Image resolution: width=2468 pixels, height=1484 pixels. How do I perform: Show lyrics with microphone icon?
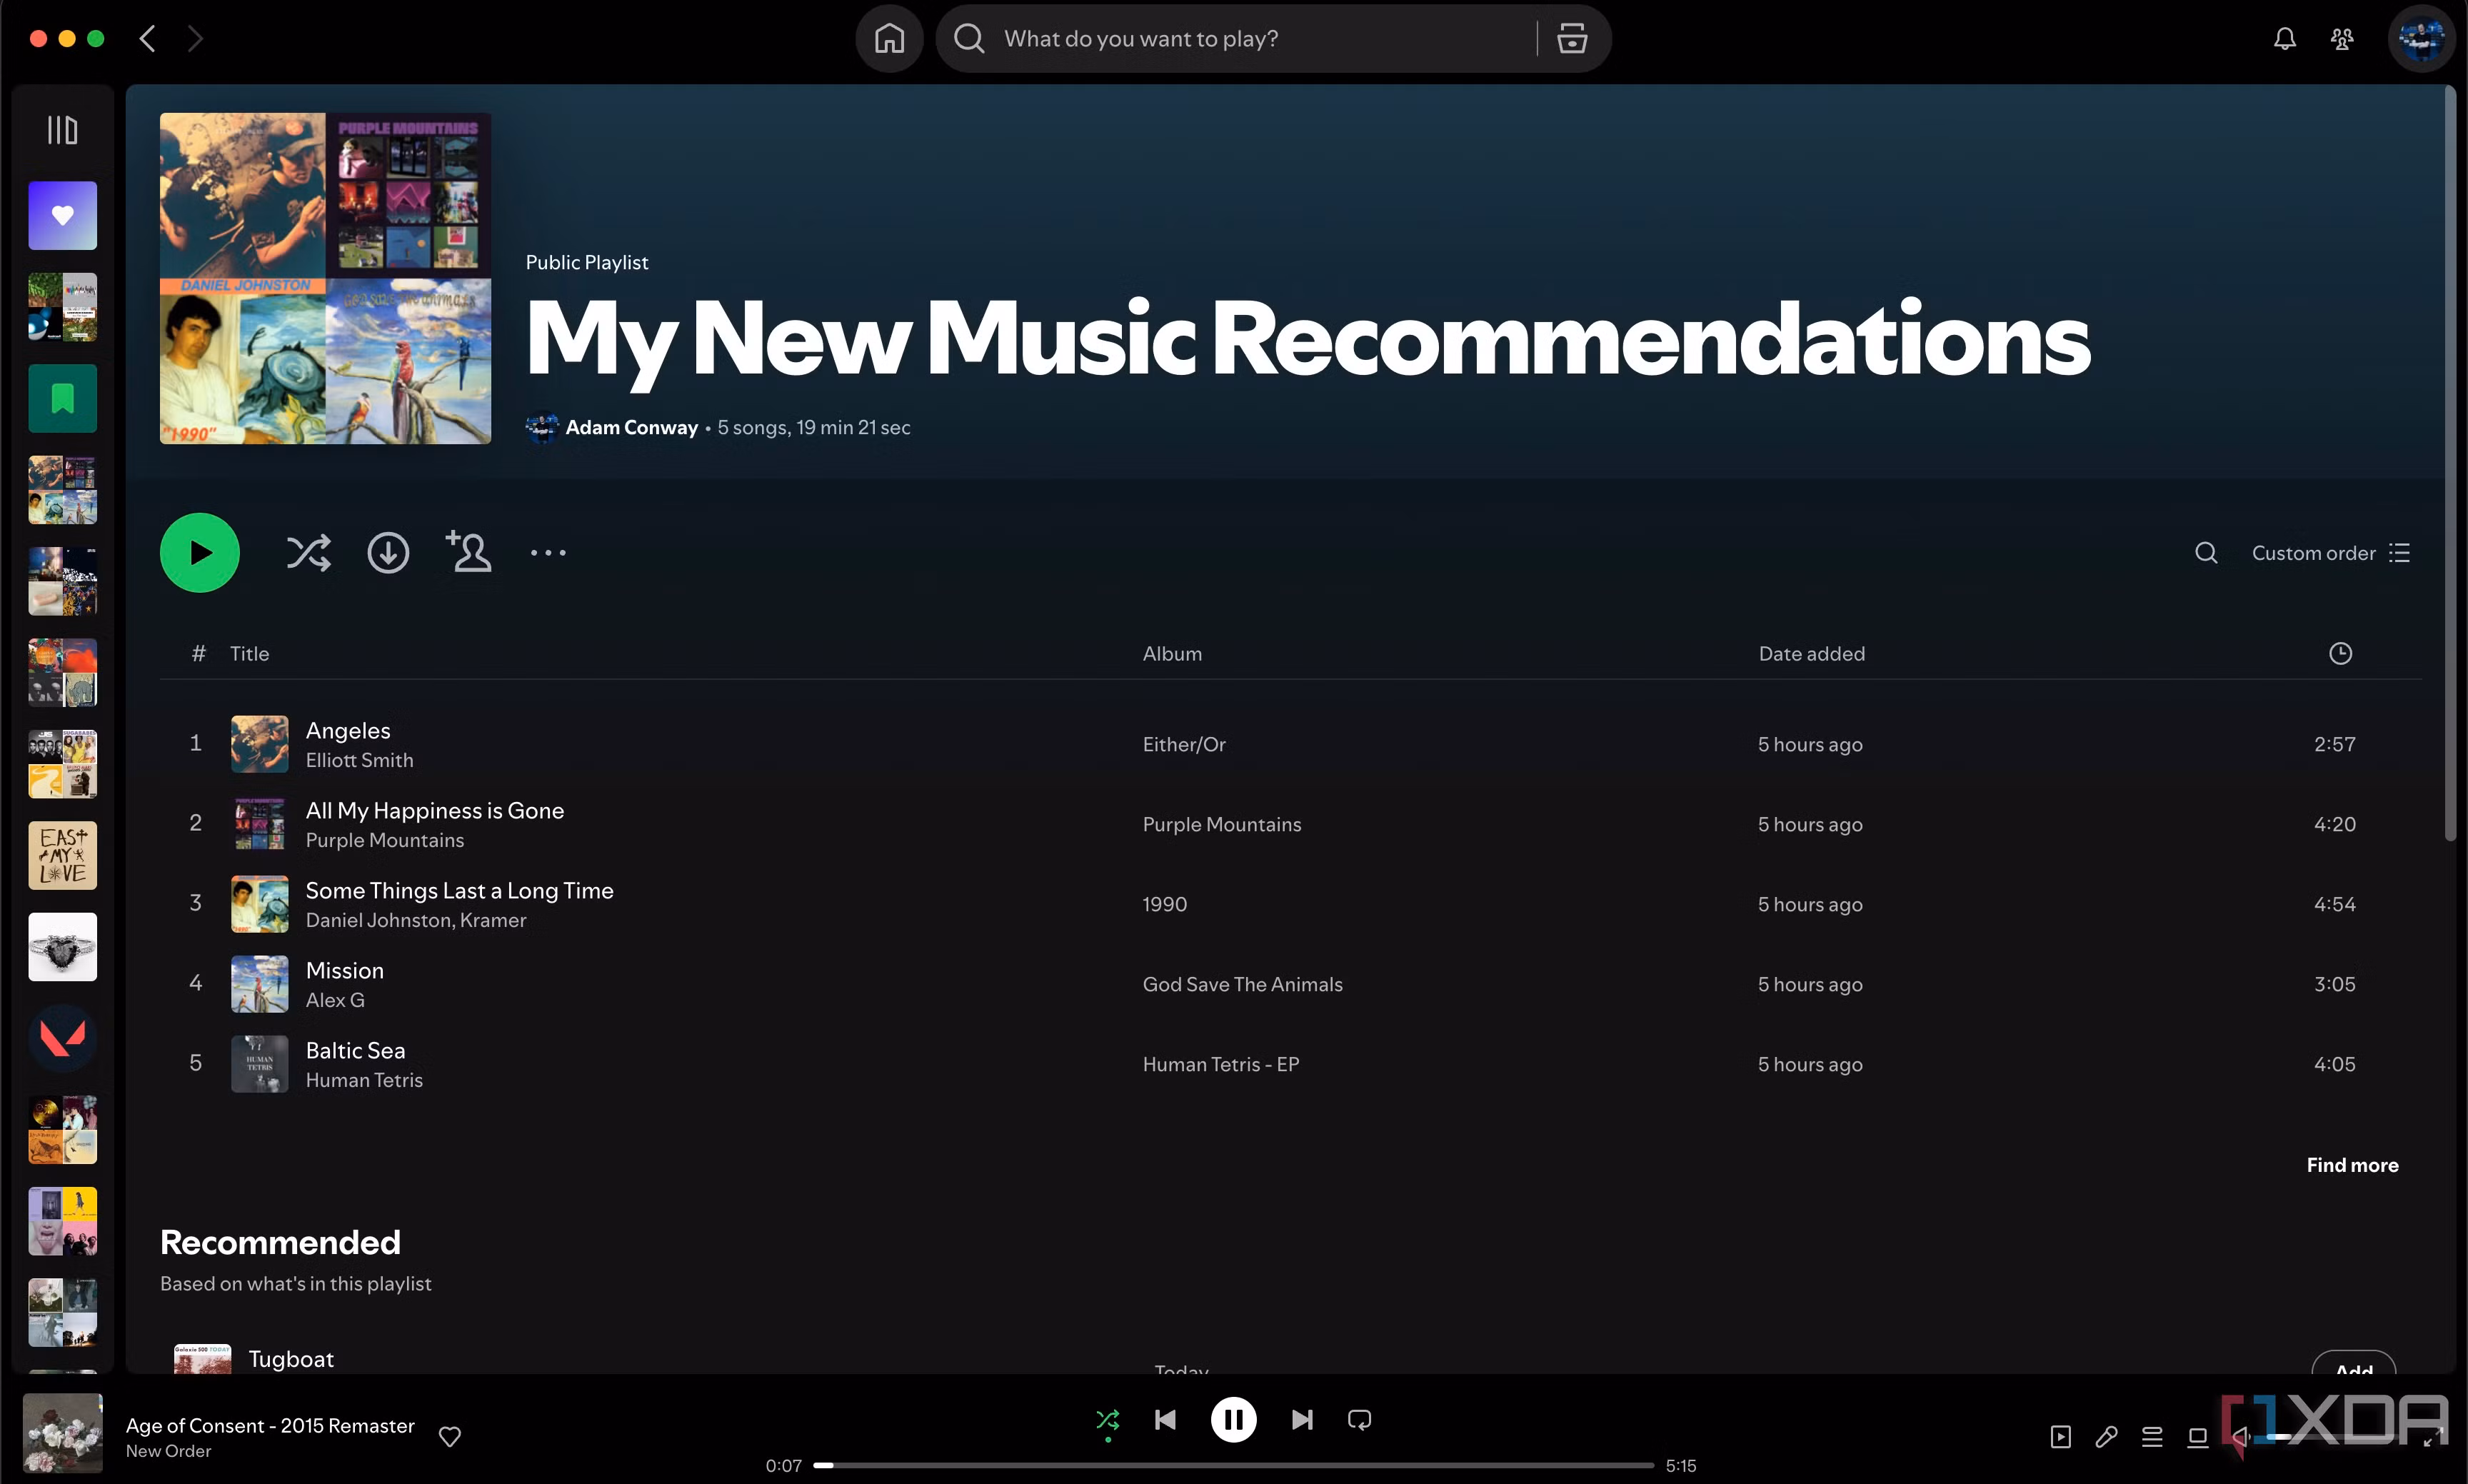tap(2106, 1437)
